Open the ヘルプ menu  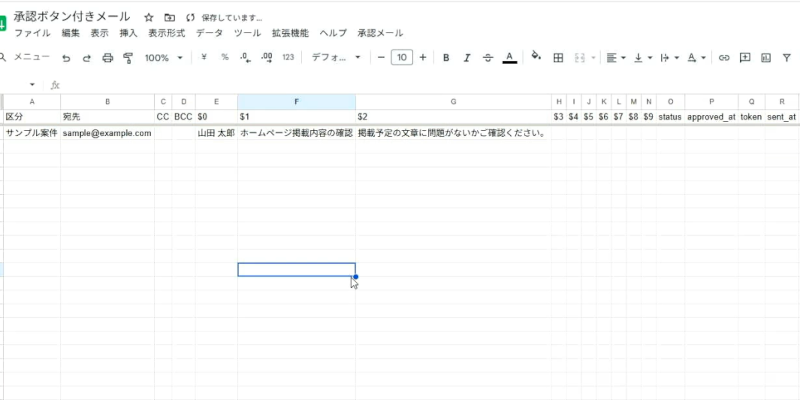pyautogui.click(x=333, y=34)
